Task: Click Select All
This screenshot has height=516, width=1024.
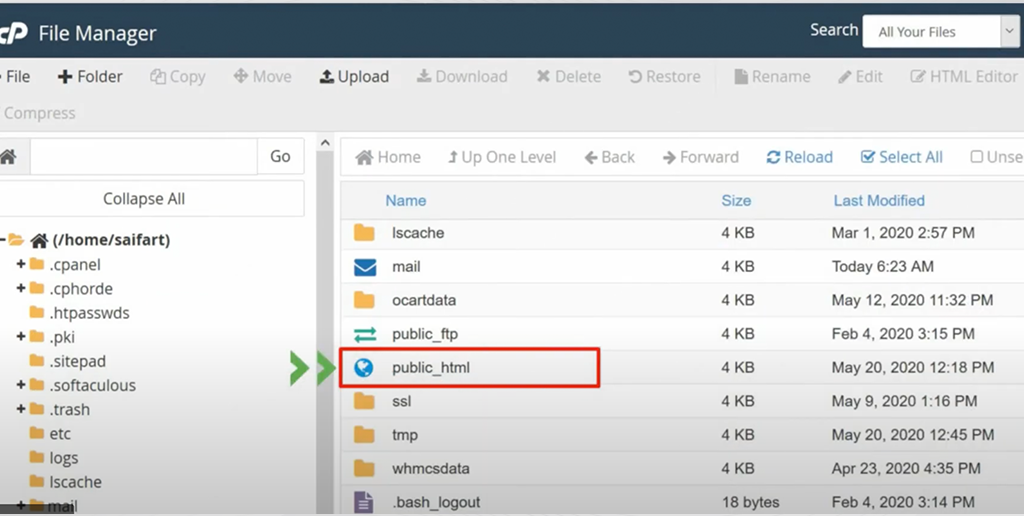Action: pyautogui.click(x=902, y=157)
